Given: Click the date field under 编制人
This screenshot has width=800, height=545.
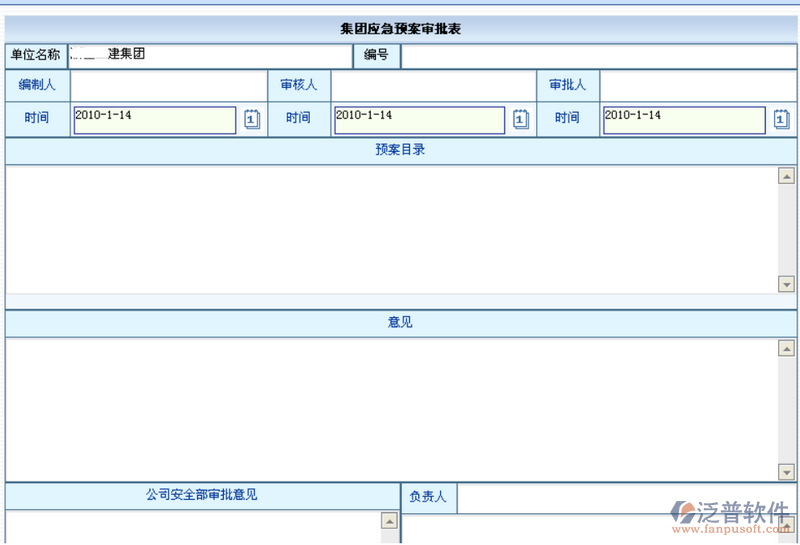Looking at the screenshot, I should tap(155, 120).
